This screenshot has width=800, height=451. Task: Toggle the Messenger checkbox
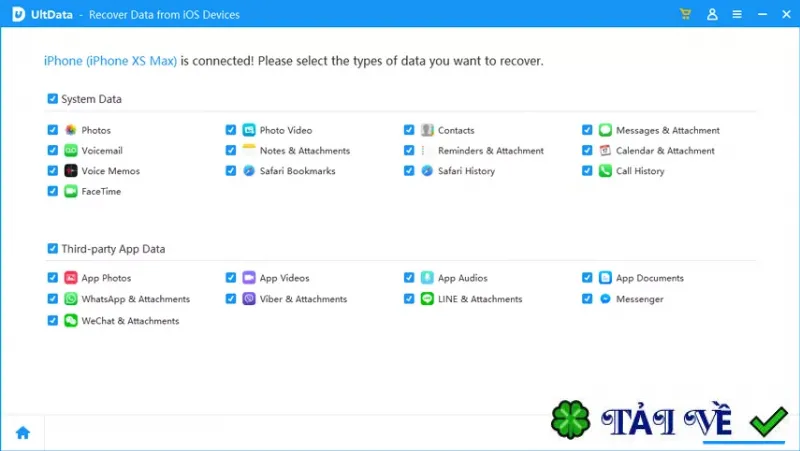[587, 298]
